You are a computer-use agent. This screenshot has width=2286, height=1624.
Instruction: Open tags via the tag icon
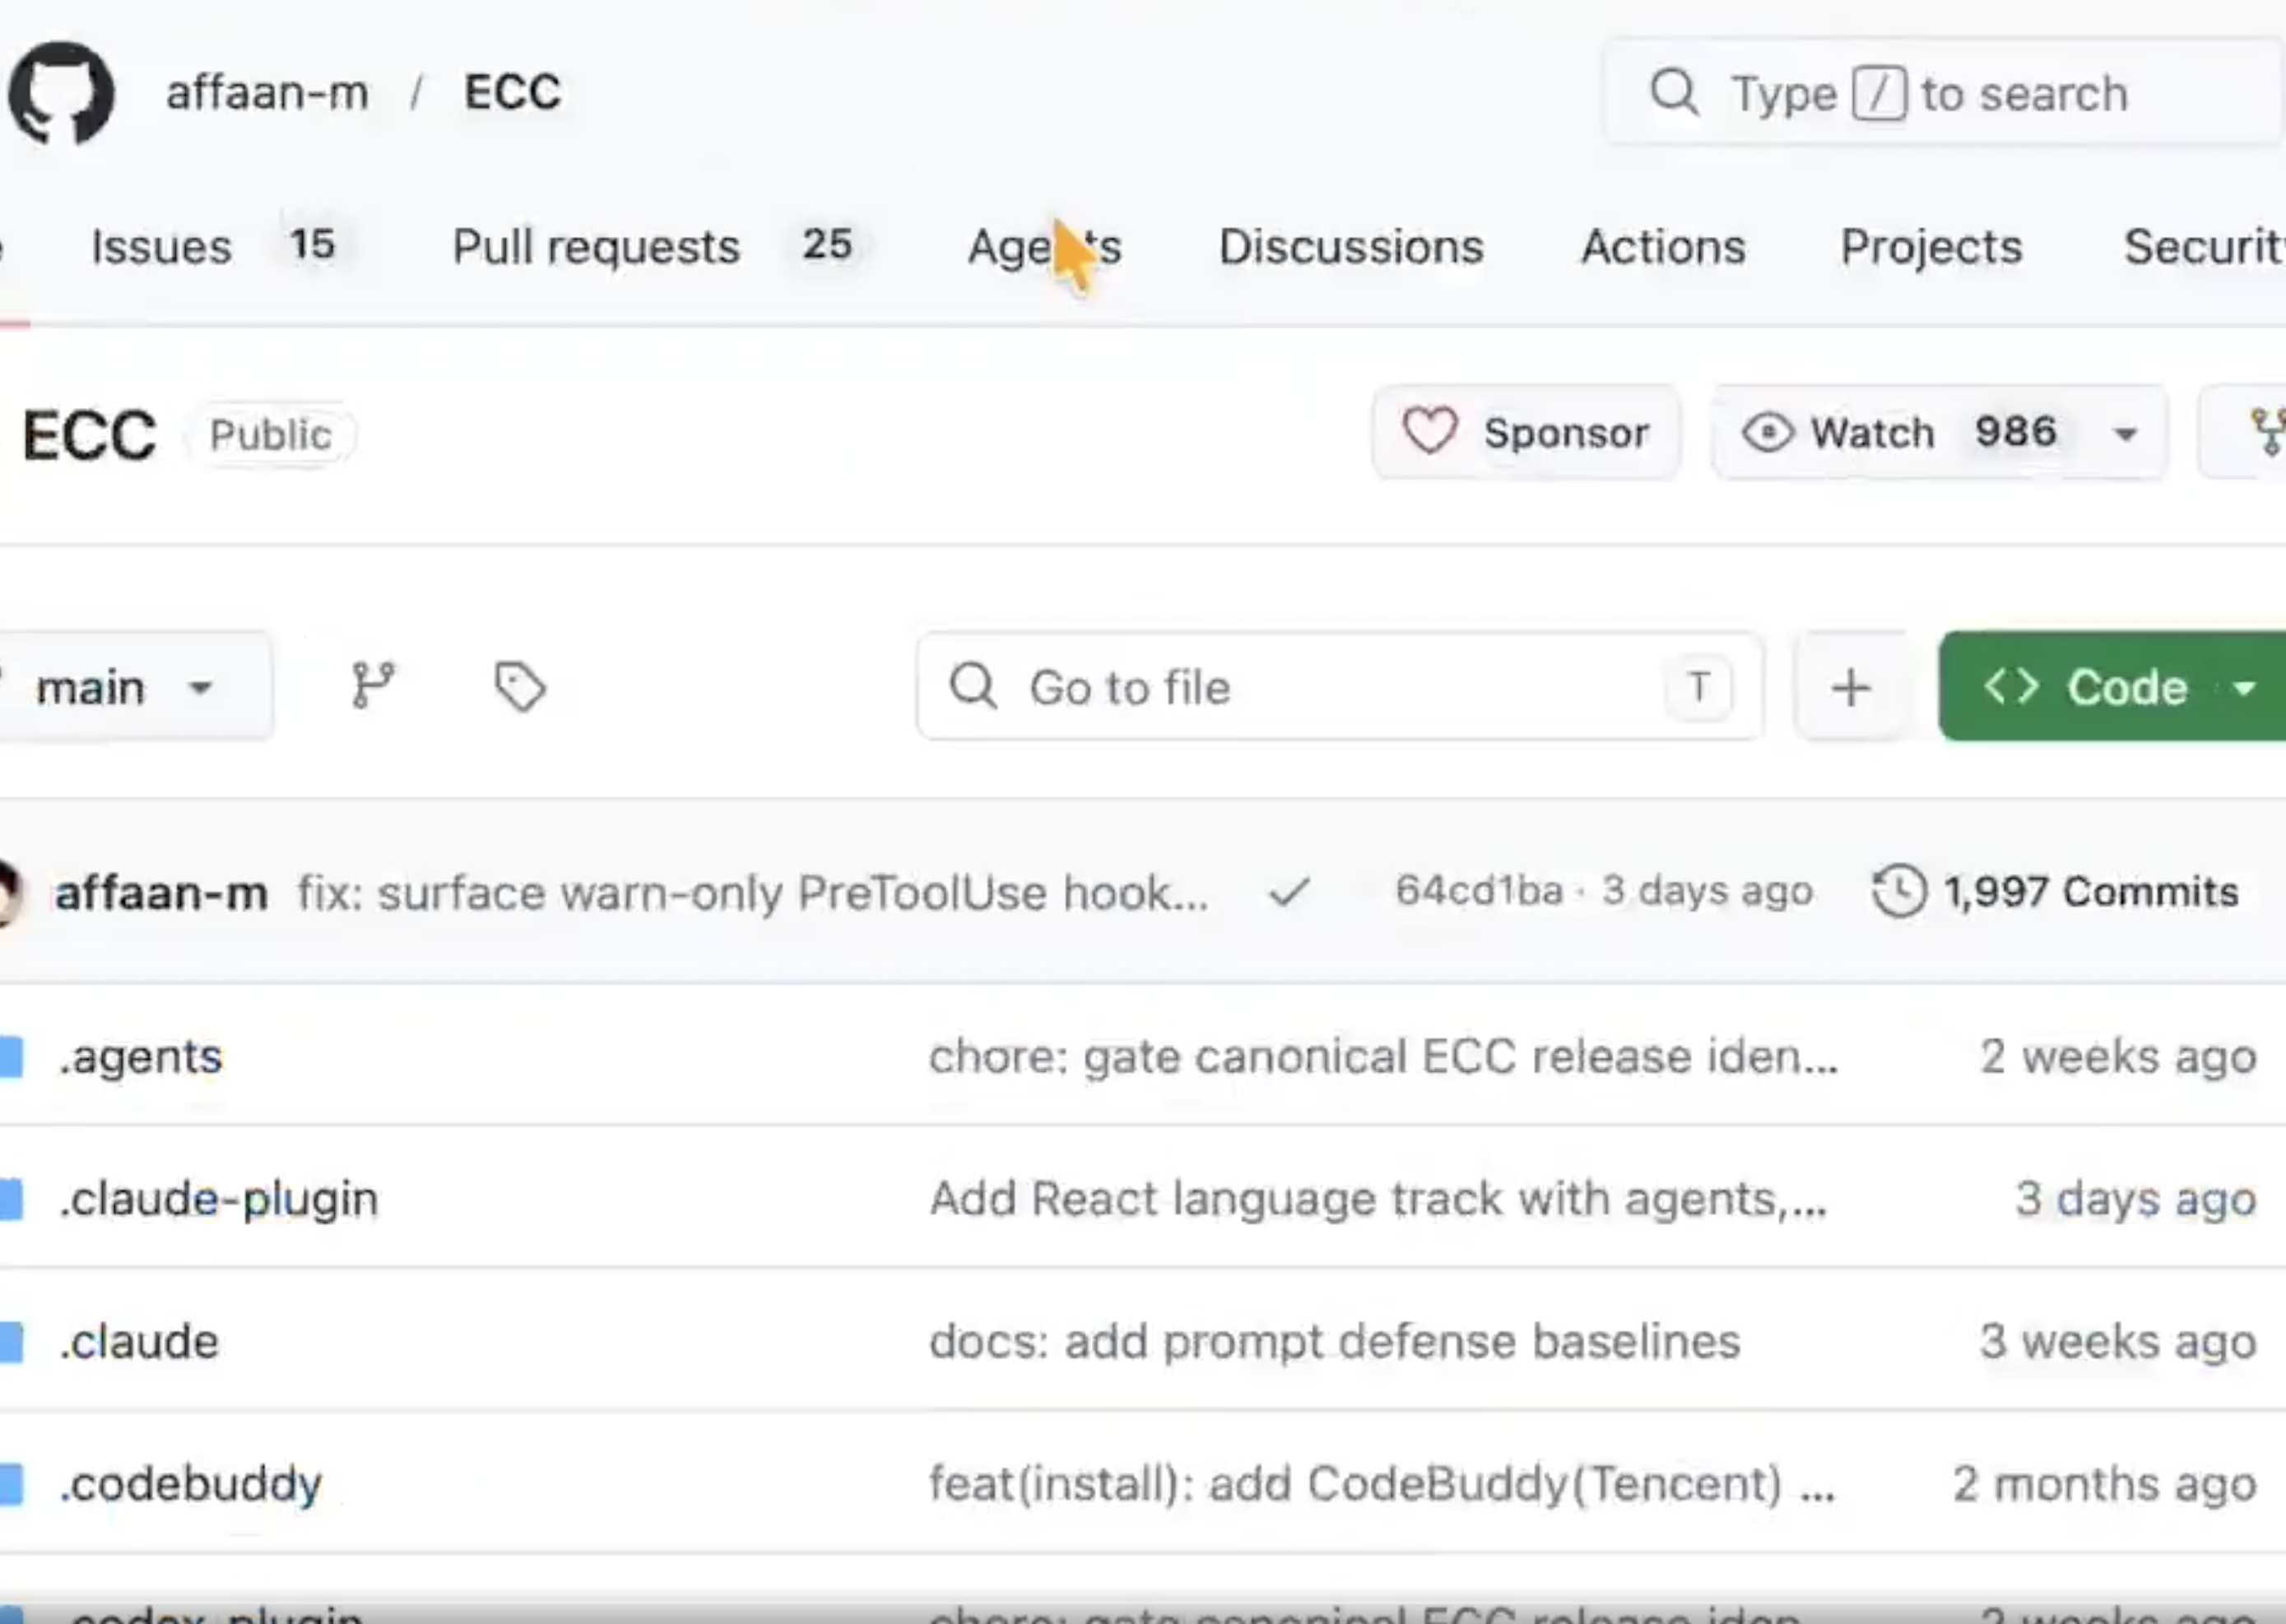[520, 686]
